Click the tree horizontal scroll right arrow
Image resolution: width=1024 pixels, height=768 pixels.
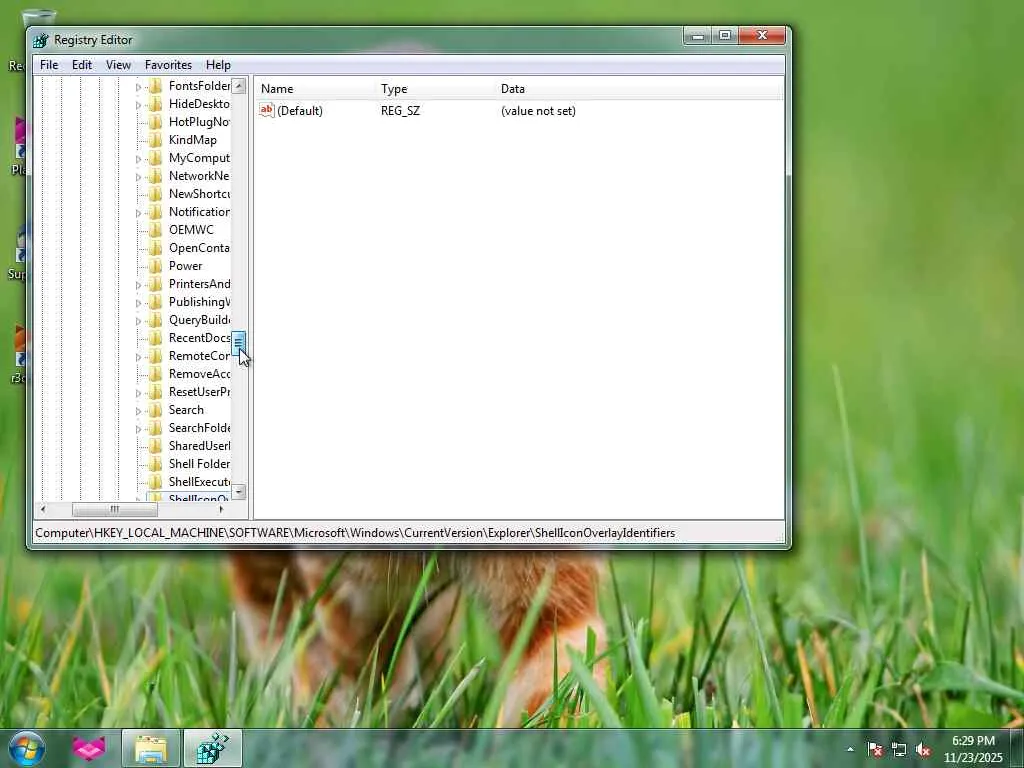(x=221, y=509)
